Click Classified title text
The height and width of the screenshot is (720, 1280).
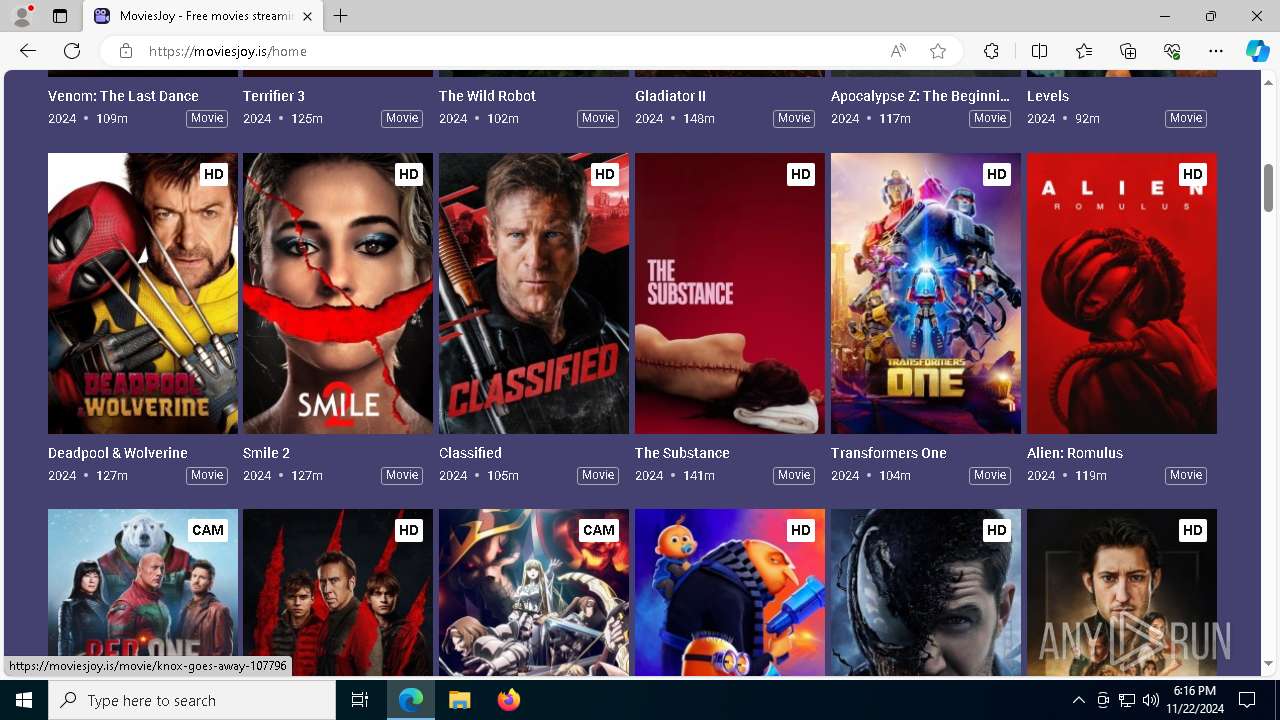[x=470, y=453]
